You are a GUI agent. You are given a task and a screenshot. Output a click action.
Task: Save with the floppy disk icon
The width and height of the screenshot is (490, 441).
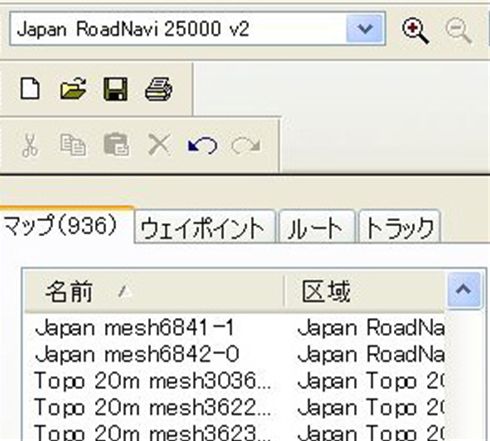pyautogui.click(x=115, y=89)
